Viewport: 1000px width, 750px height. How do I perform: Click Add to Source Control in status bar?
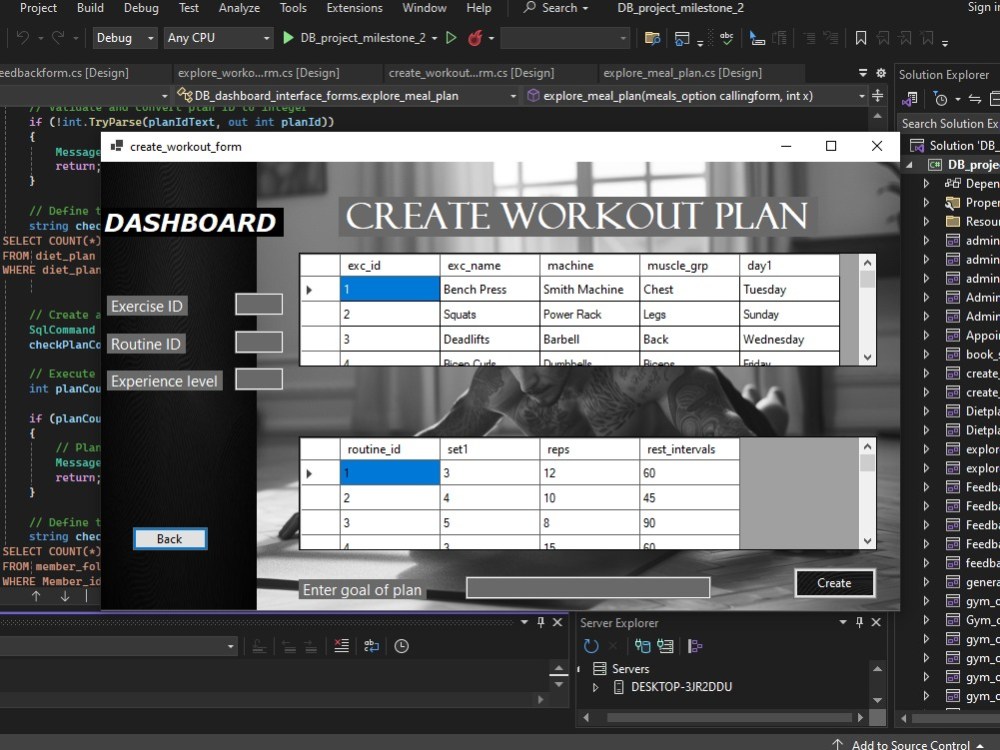pos(911,744)
